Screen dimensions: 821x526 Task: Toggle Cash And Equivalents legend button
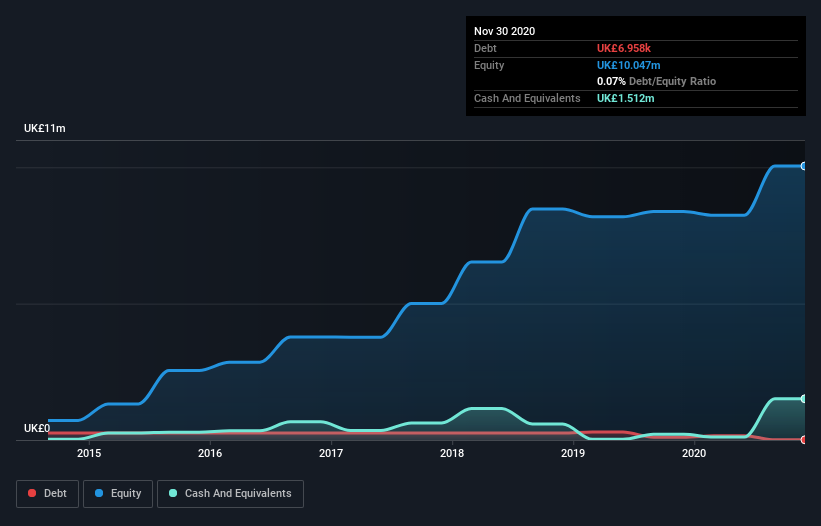[x=230, y=494]
